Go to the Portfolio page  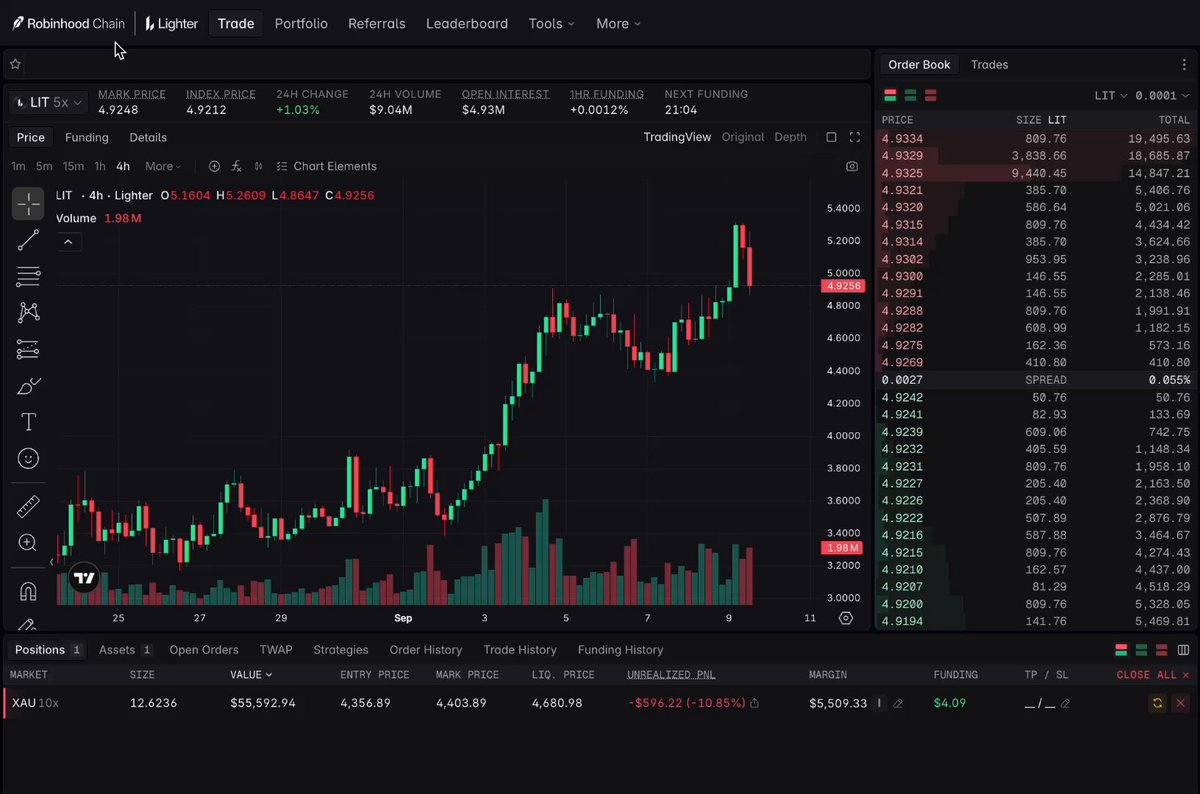tap(301, 23)
